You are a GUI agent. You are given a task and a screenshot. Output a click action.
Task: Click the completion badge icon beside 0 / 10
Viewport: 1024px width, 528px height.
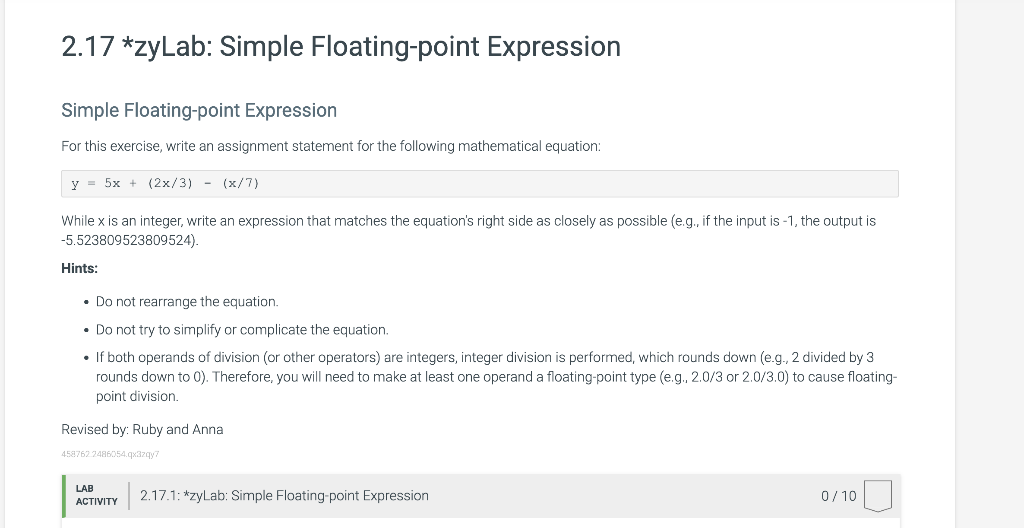[x=878, y=496]
